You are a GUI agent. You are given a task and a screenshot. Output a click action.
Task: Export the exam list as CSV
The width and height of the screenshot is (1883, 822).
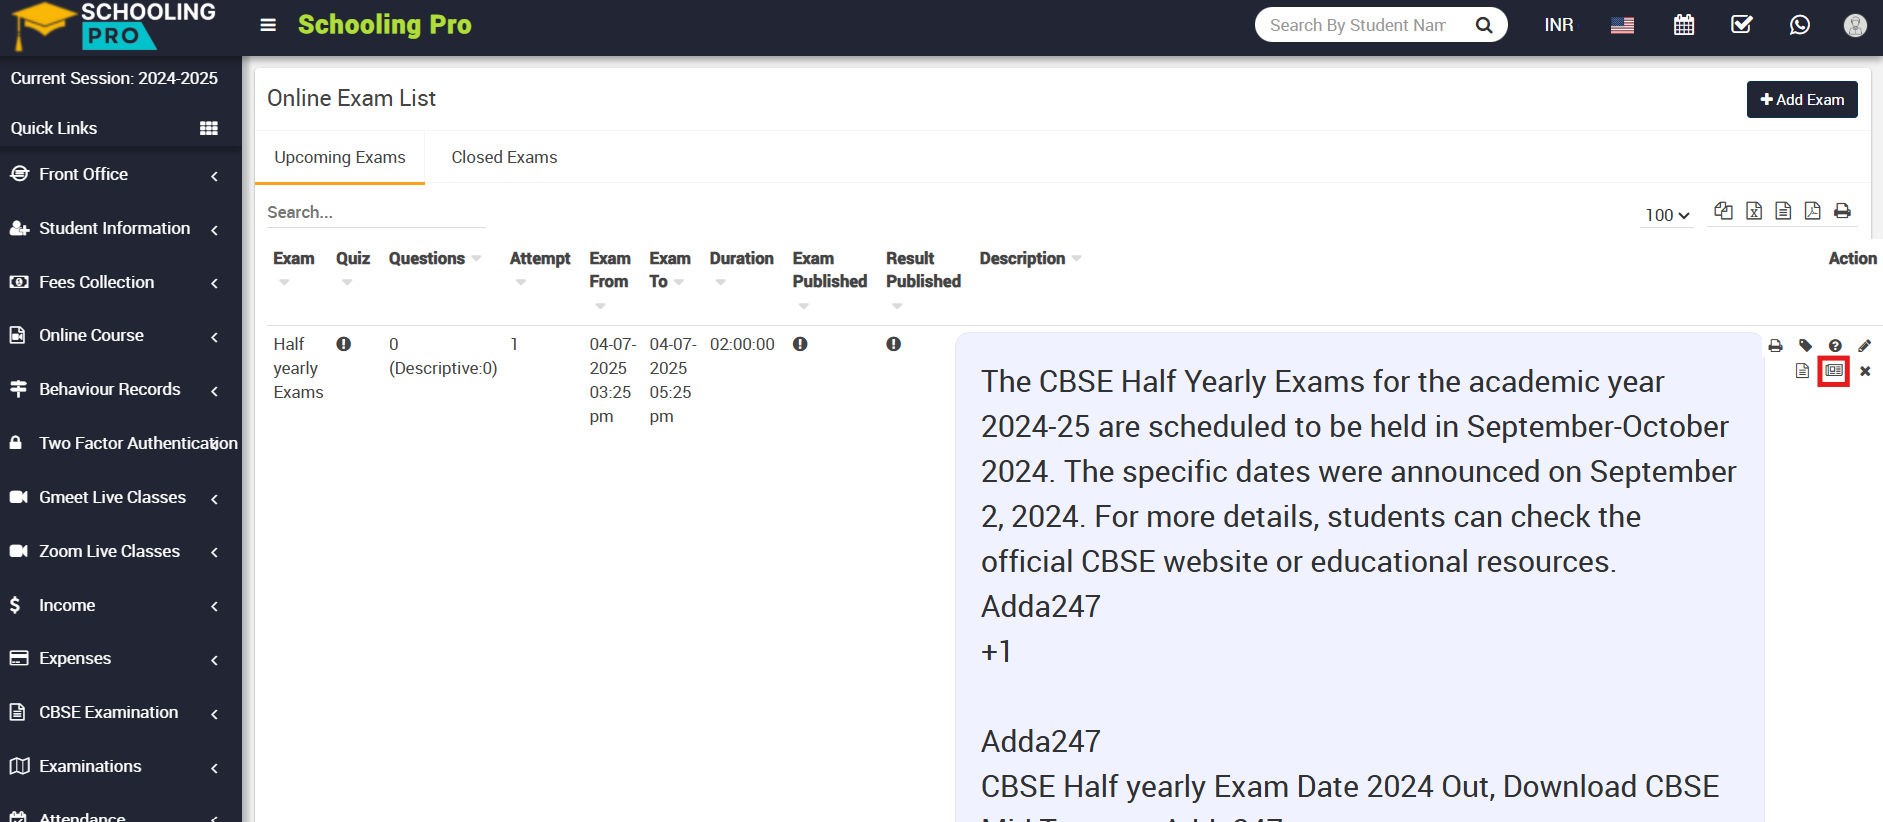coord(1783,210)
